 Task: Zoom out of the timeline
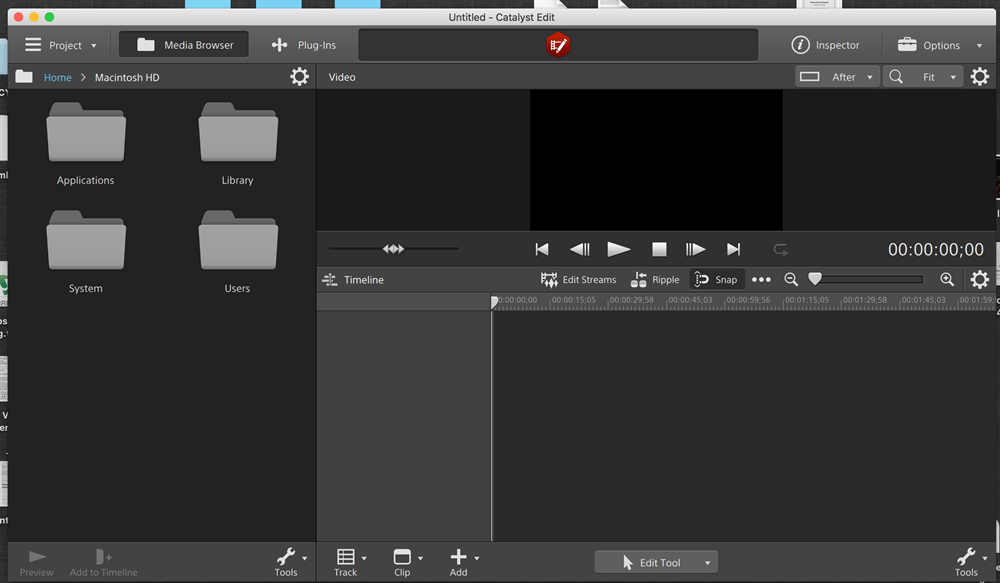coord(791,279)
